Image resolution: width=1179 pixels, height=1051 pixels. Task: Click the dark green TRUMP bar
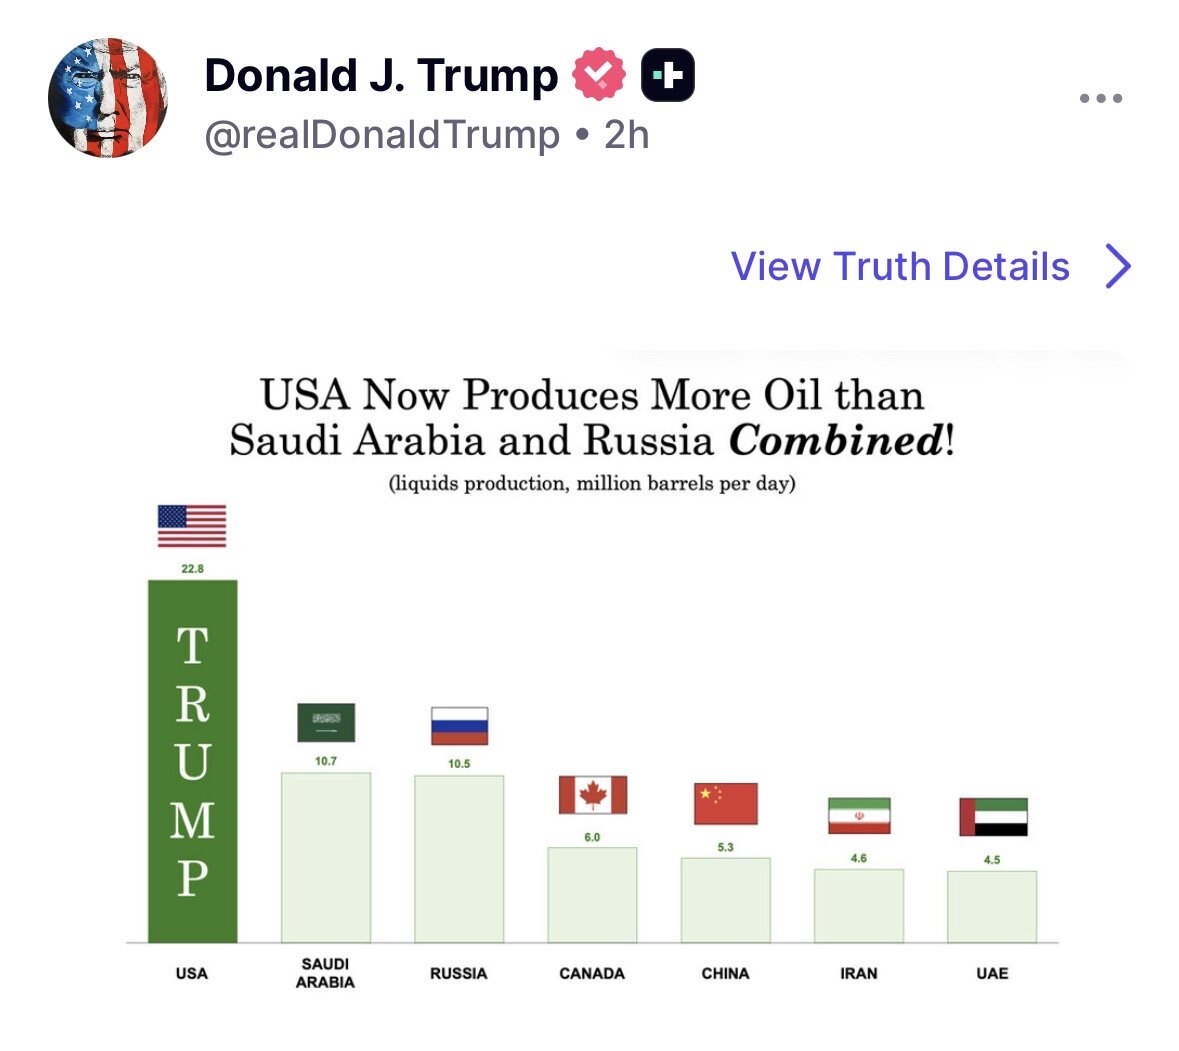[x=192, y=760]
